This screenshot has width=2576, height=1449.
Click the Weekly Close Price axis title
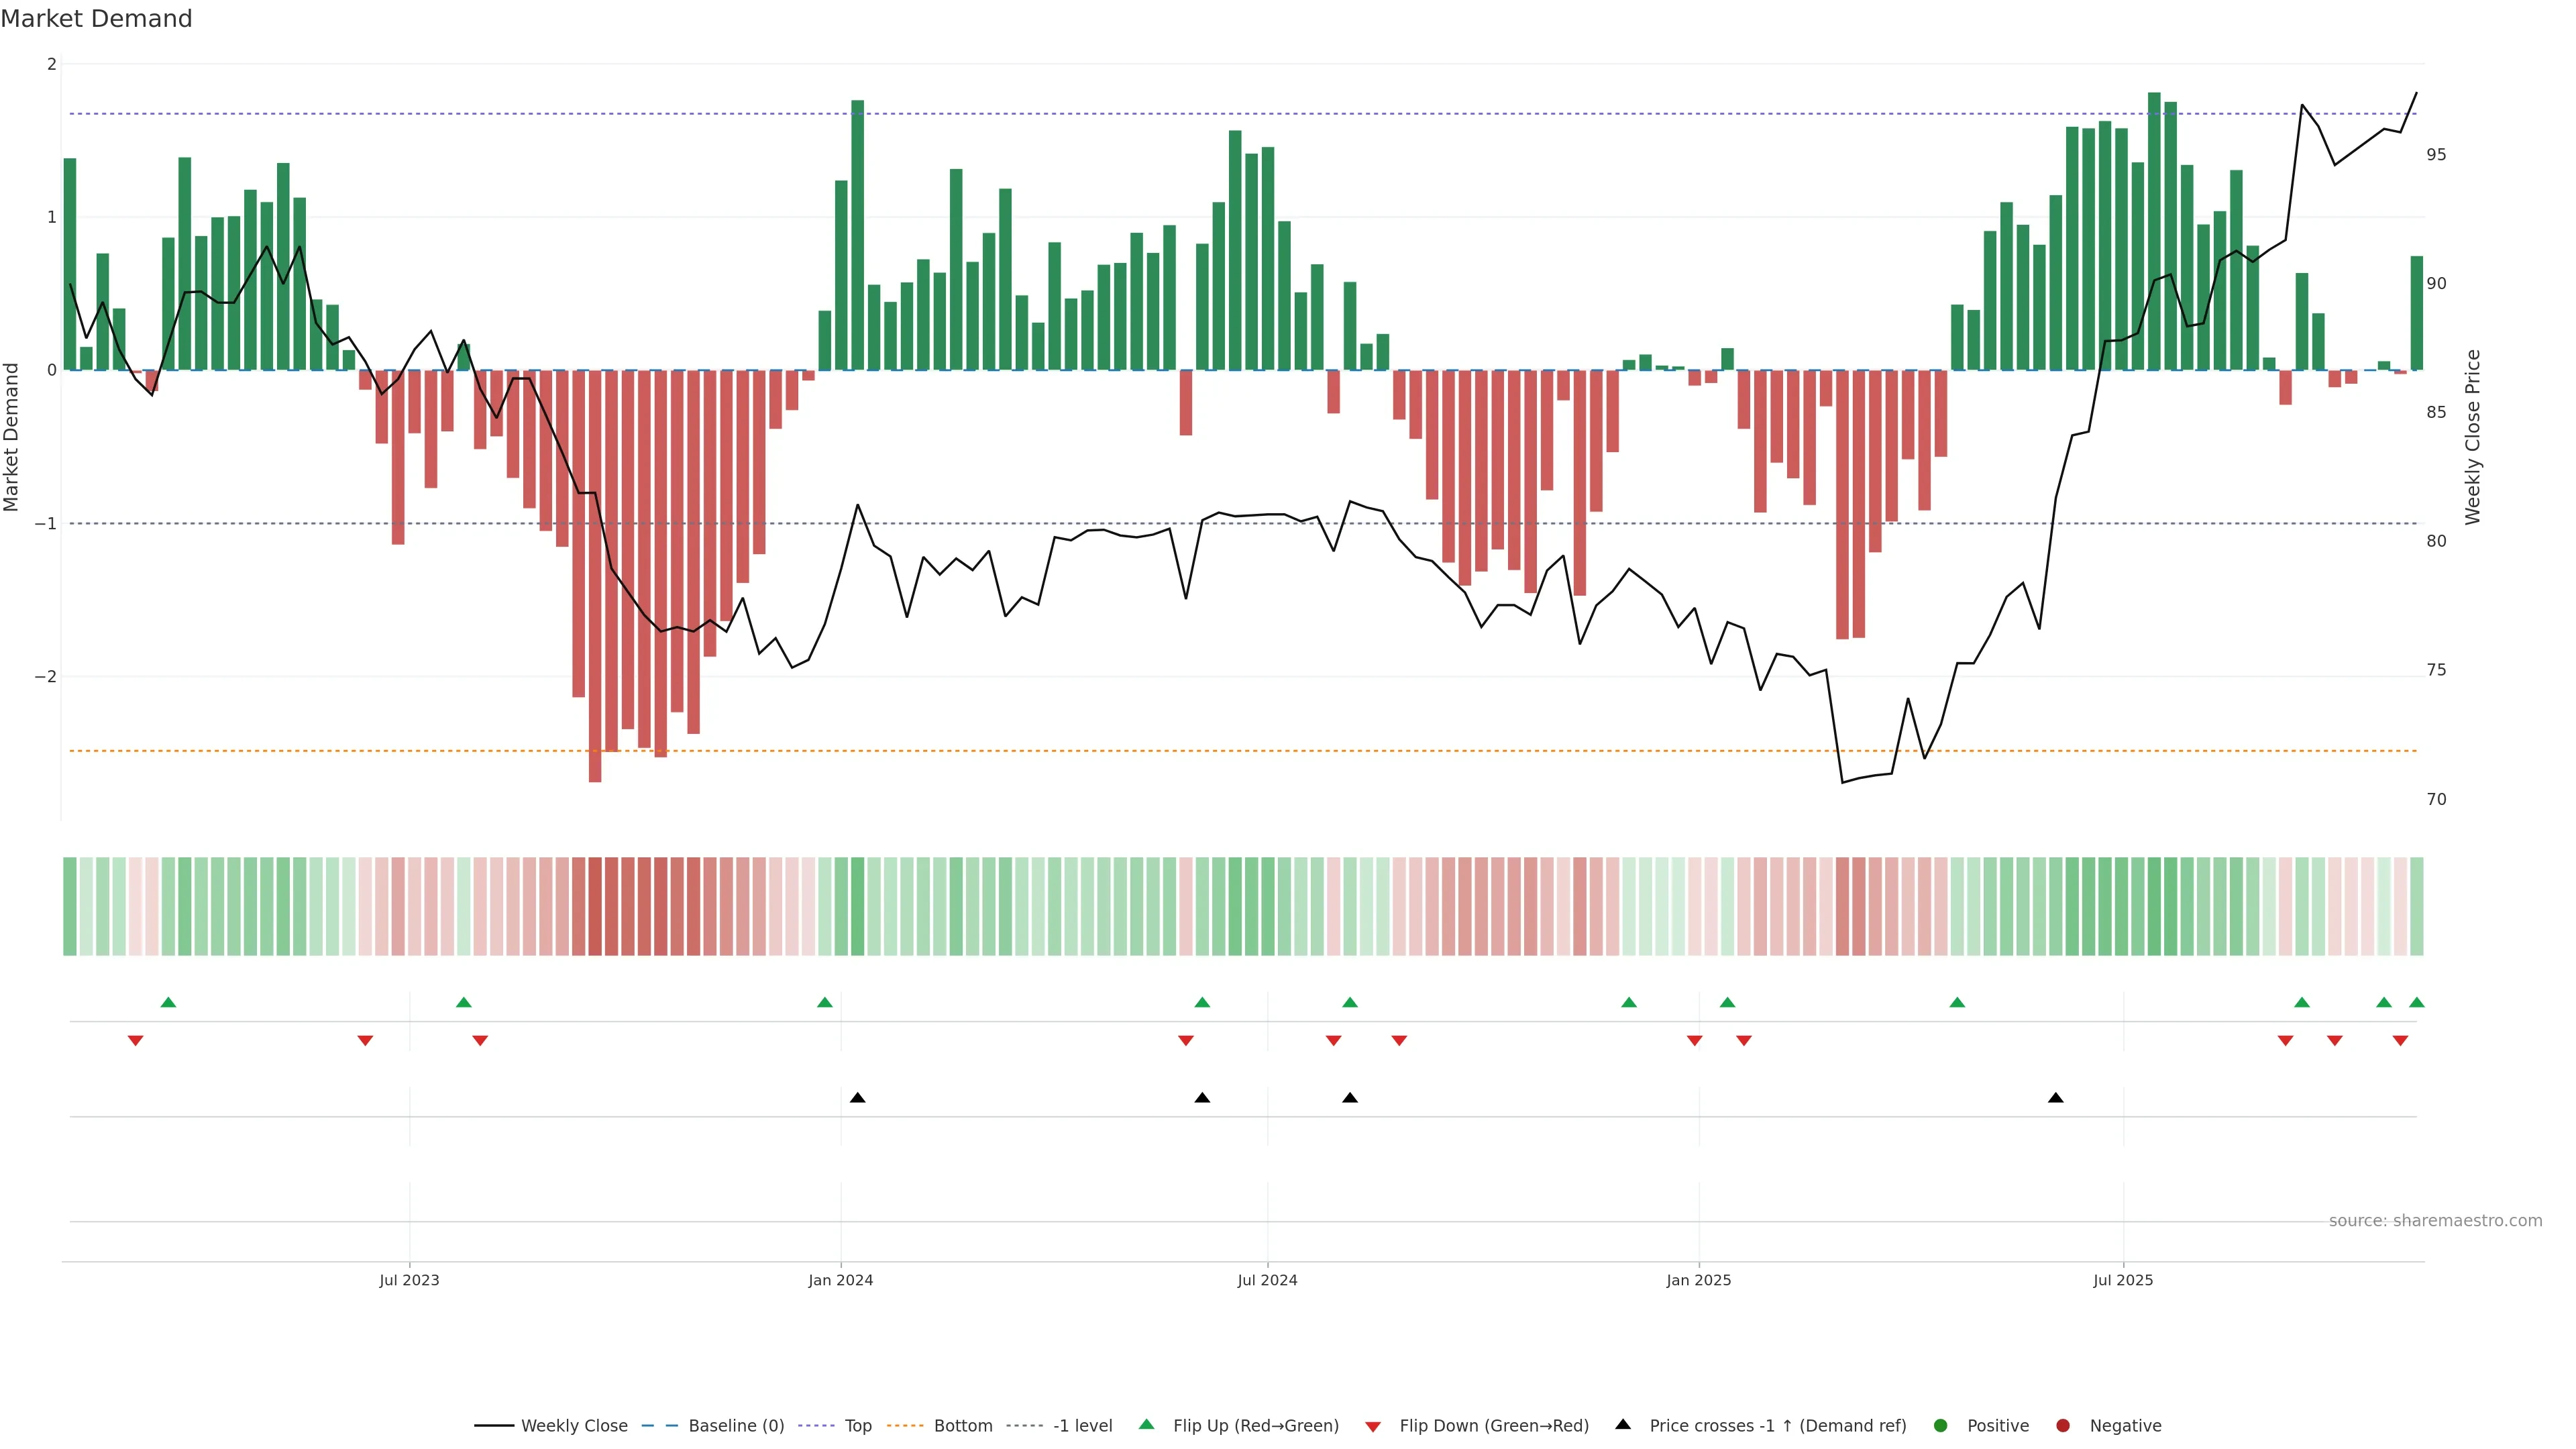click(x=2473, y=437)
